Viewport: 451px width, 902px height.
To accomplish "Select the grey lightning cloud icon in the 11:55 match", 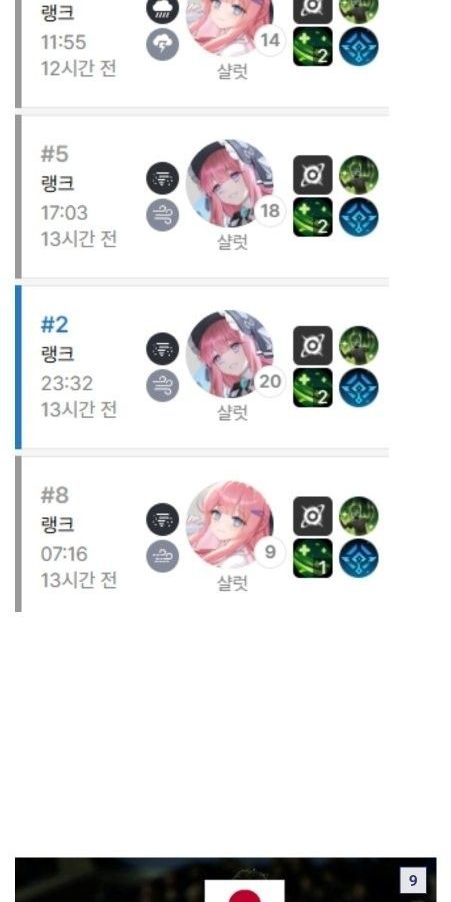I will click(x=162, y=44).
